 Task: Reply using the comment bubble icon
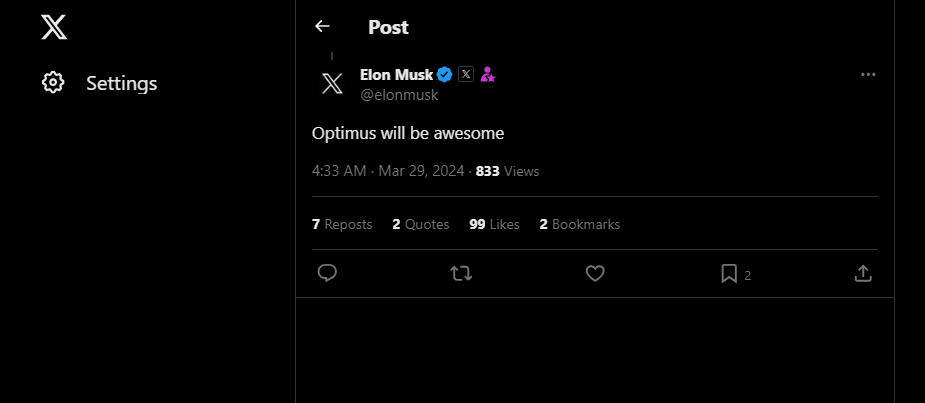coord(326,273)
